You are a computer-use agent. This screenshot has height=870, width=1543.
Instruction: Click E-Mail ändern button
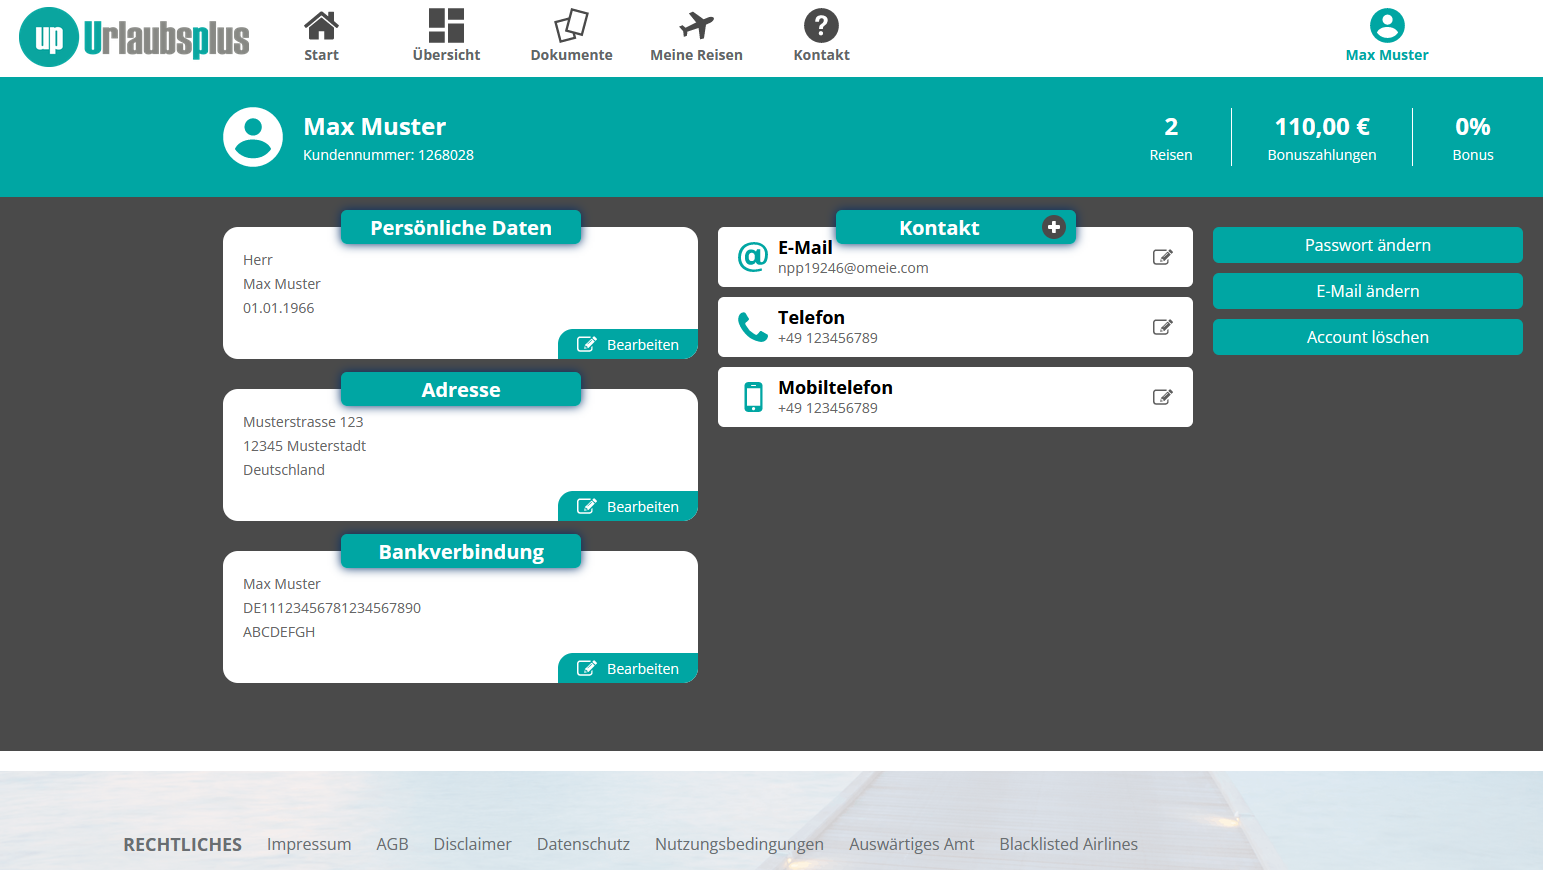[1367, 291]
